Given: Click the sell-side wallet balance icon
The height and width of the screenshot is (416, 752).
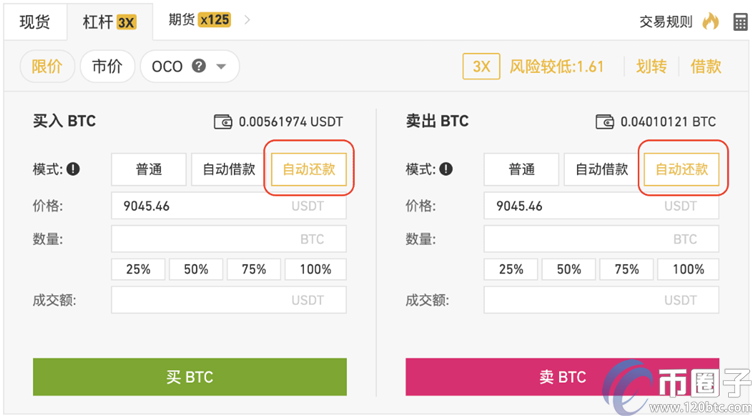Looking at the screenshot, I should click(604, 122).
